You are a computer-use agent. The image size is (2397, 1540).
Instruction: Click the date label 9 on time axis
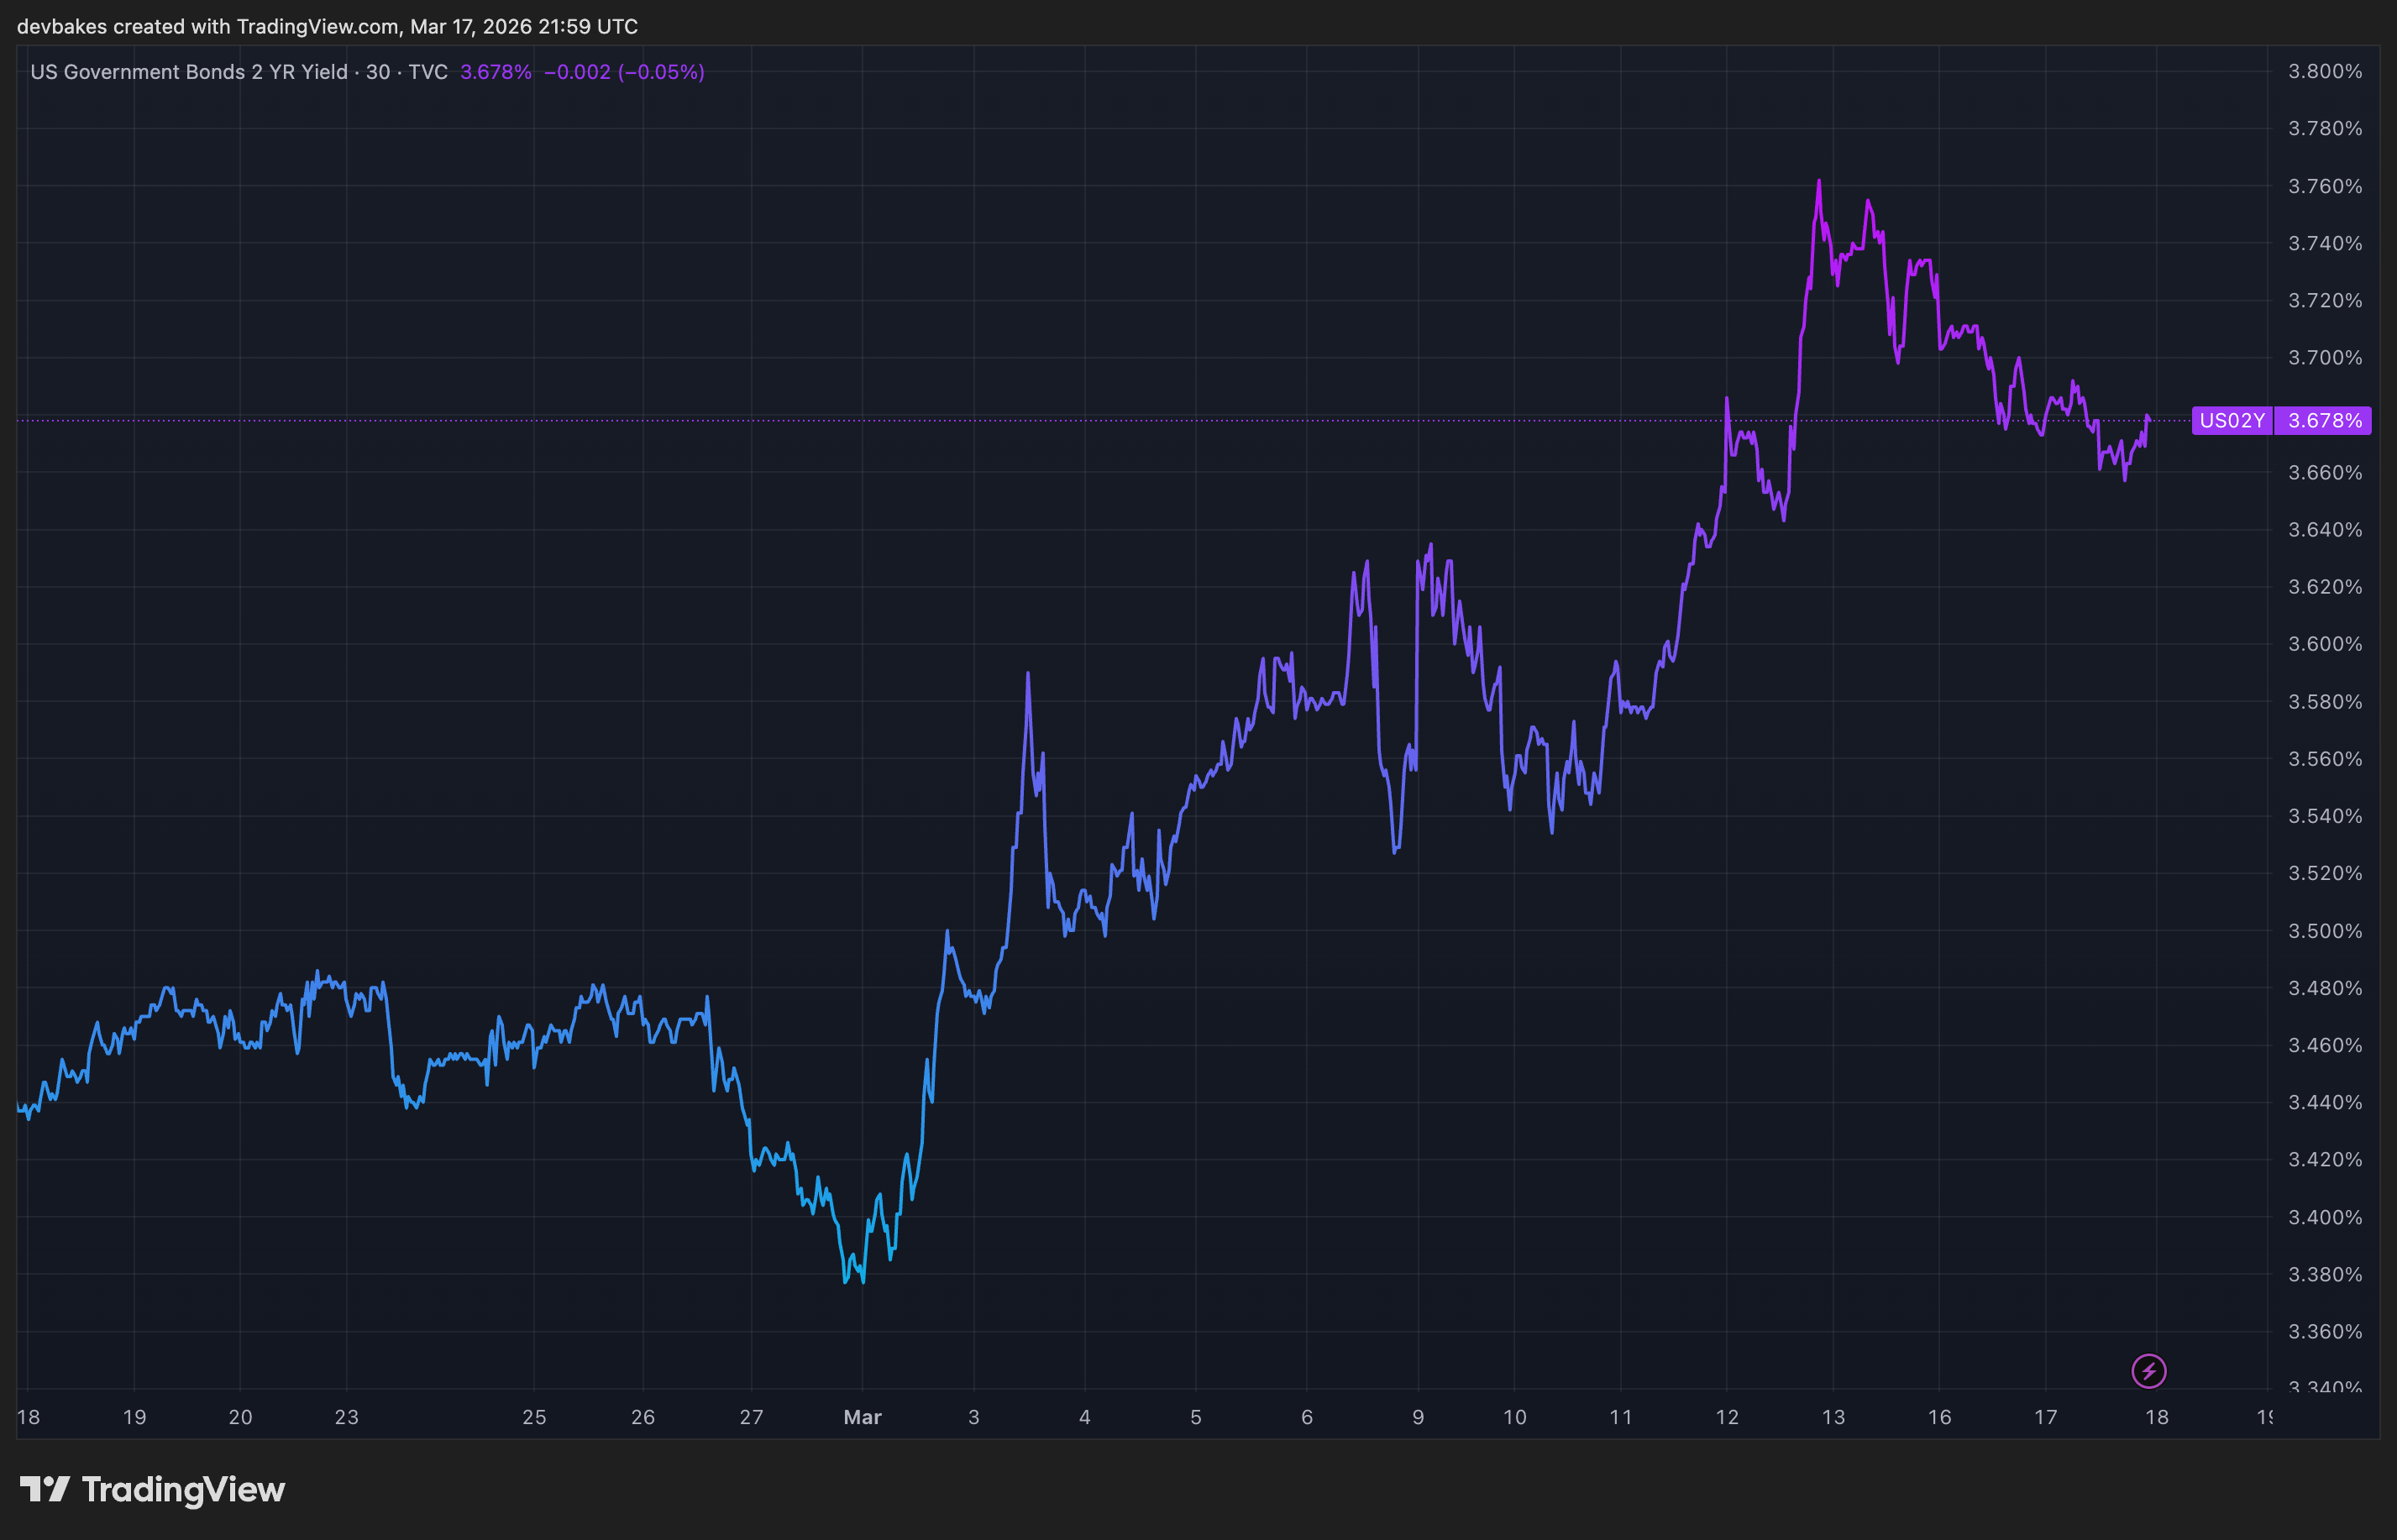click(1417, 1417)
